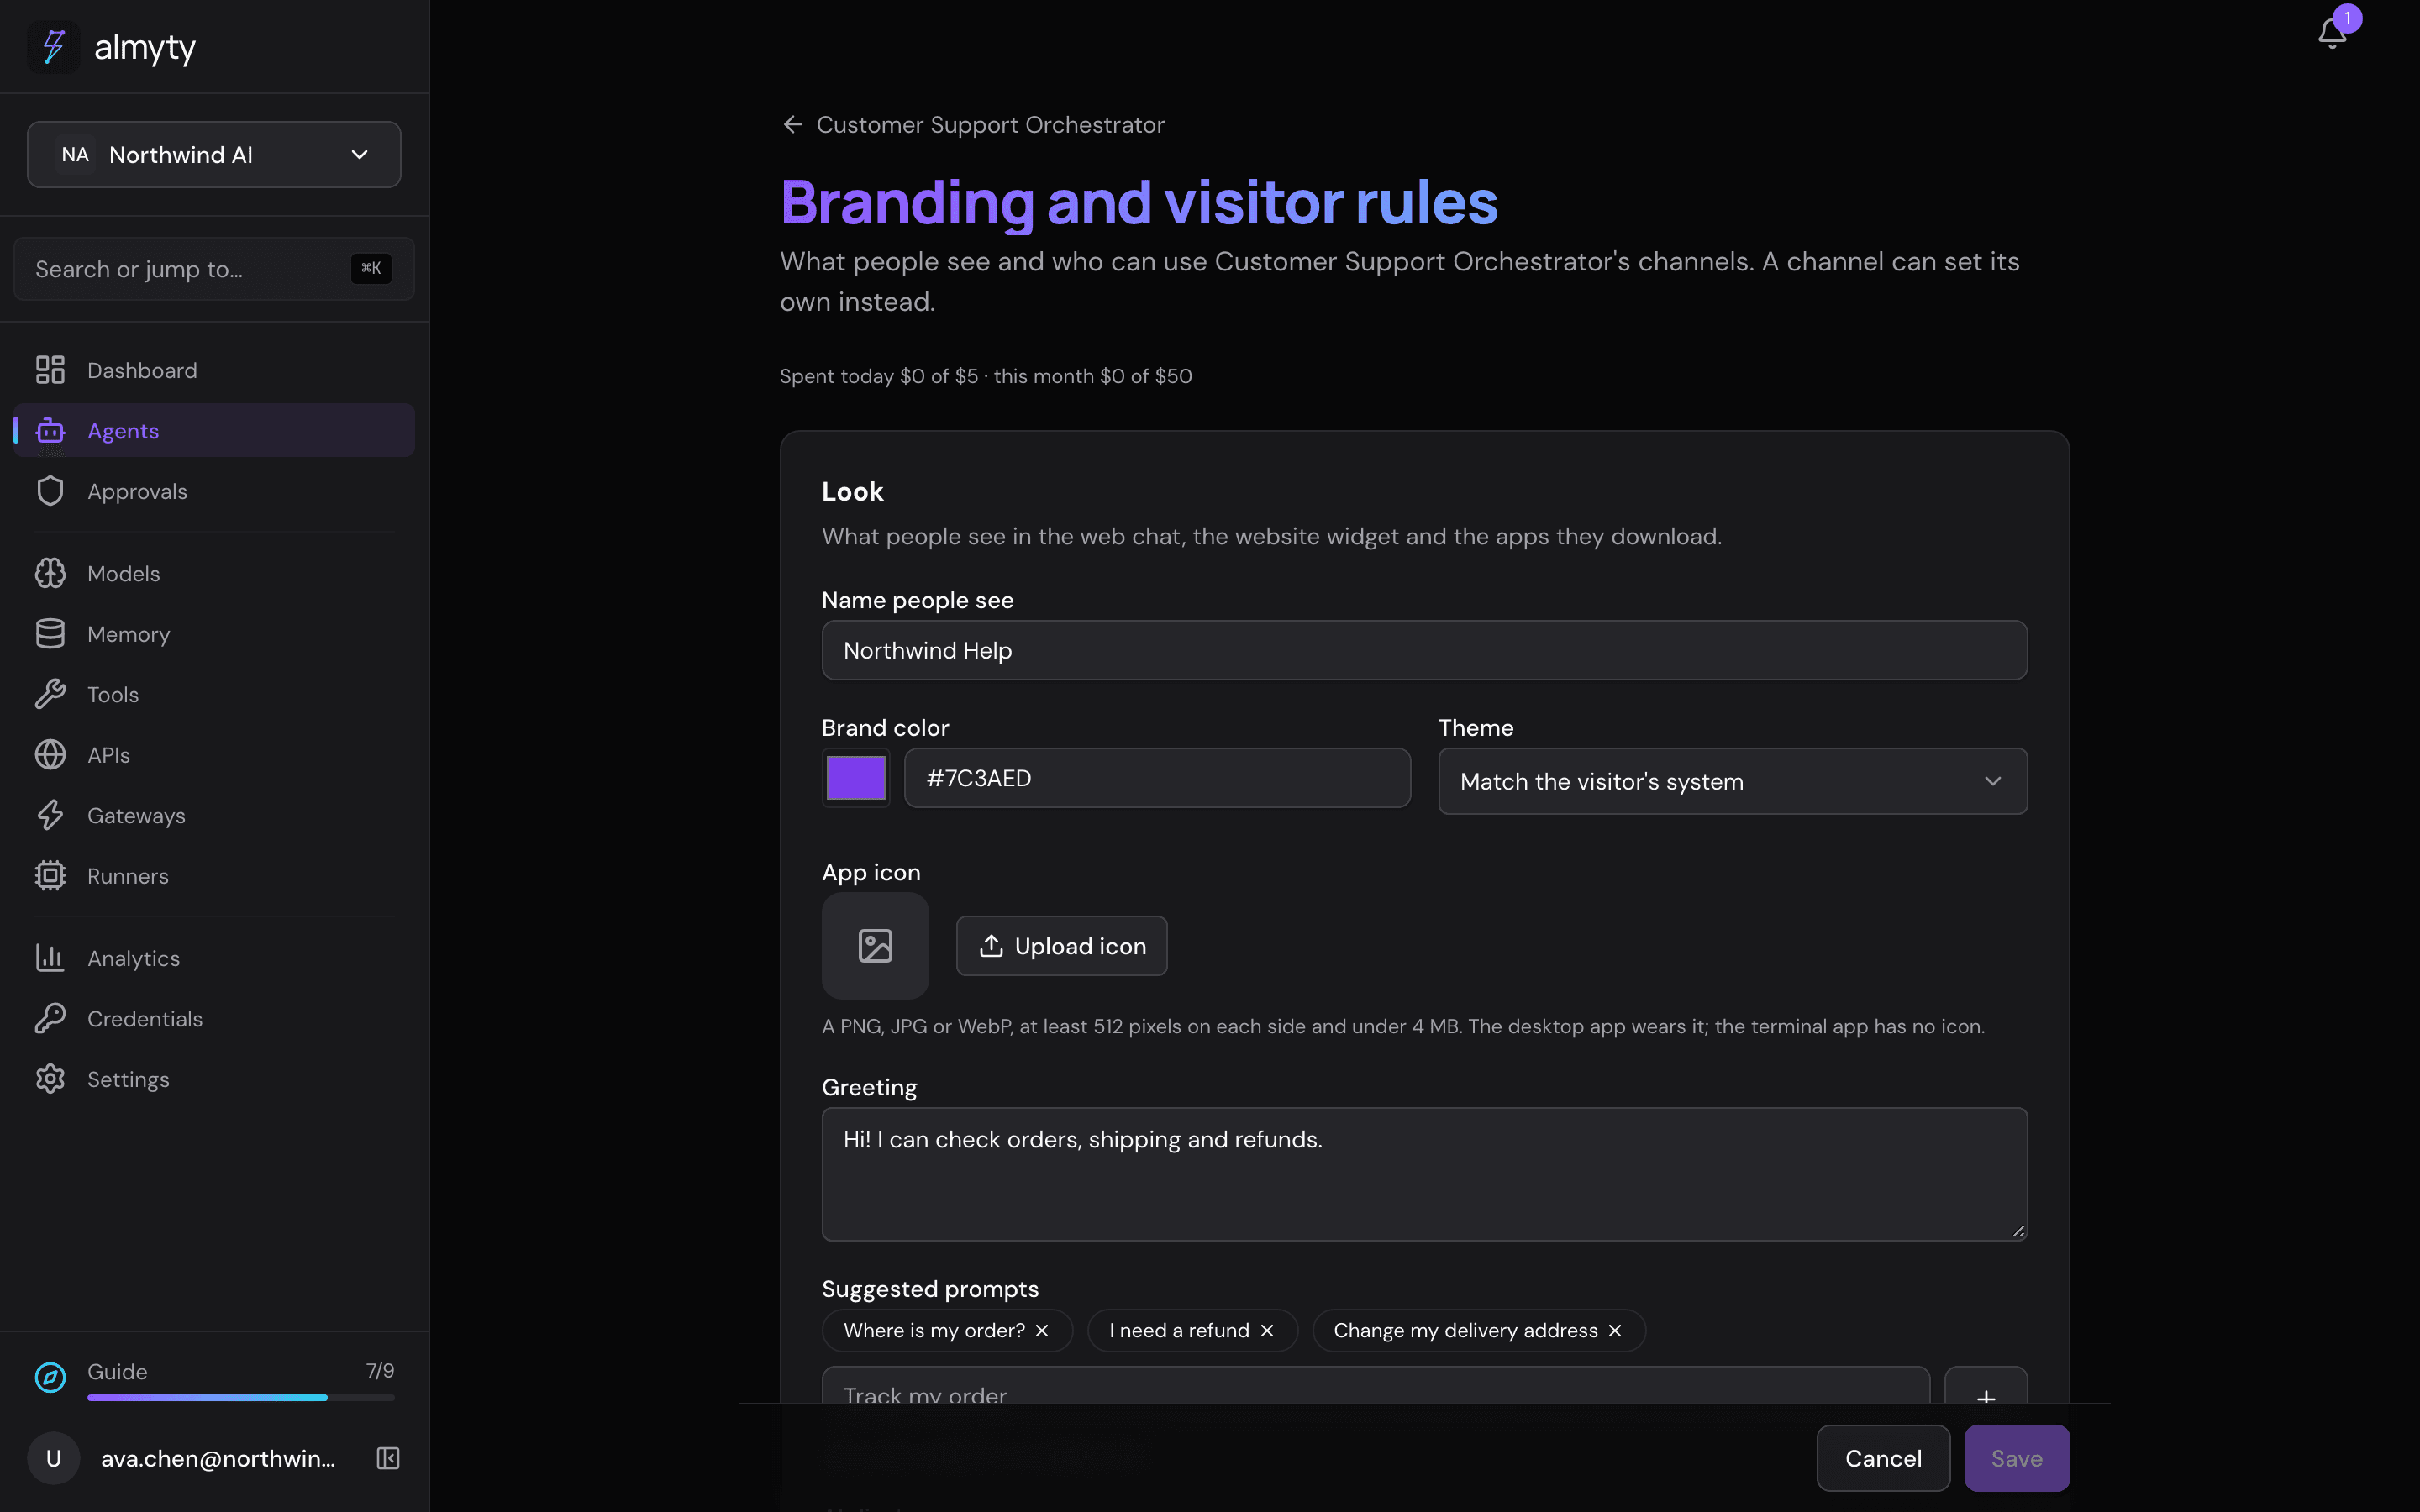Remove the "Where is my order?" prompt

(x=1042, y=1330)
